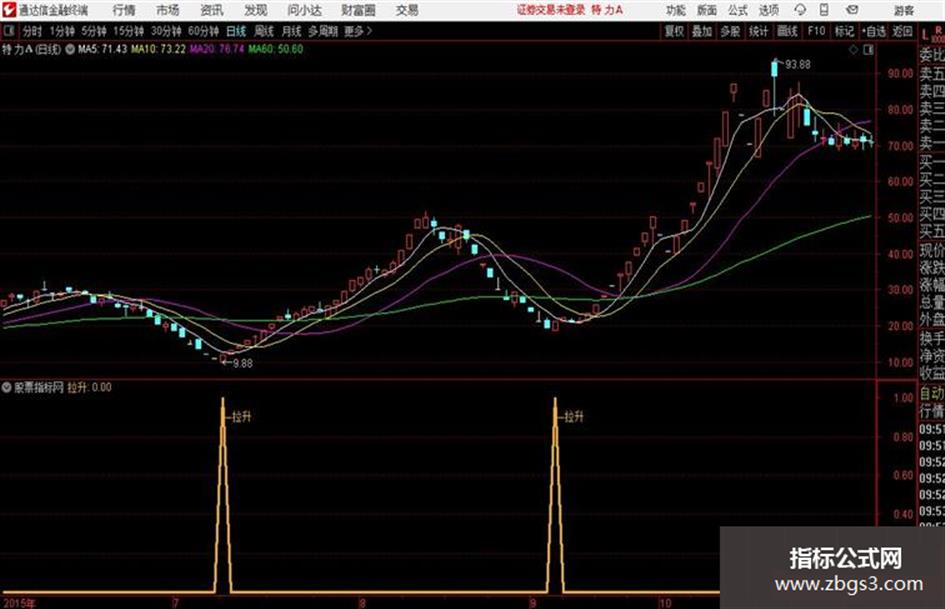Click the 拉升: 0.00 indicator value
Screen dimensions: 945x609
89,388
